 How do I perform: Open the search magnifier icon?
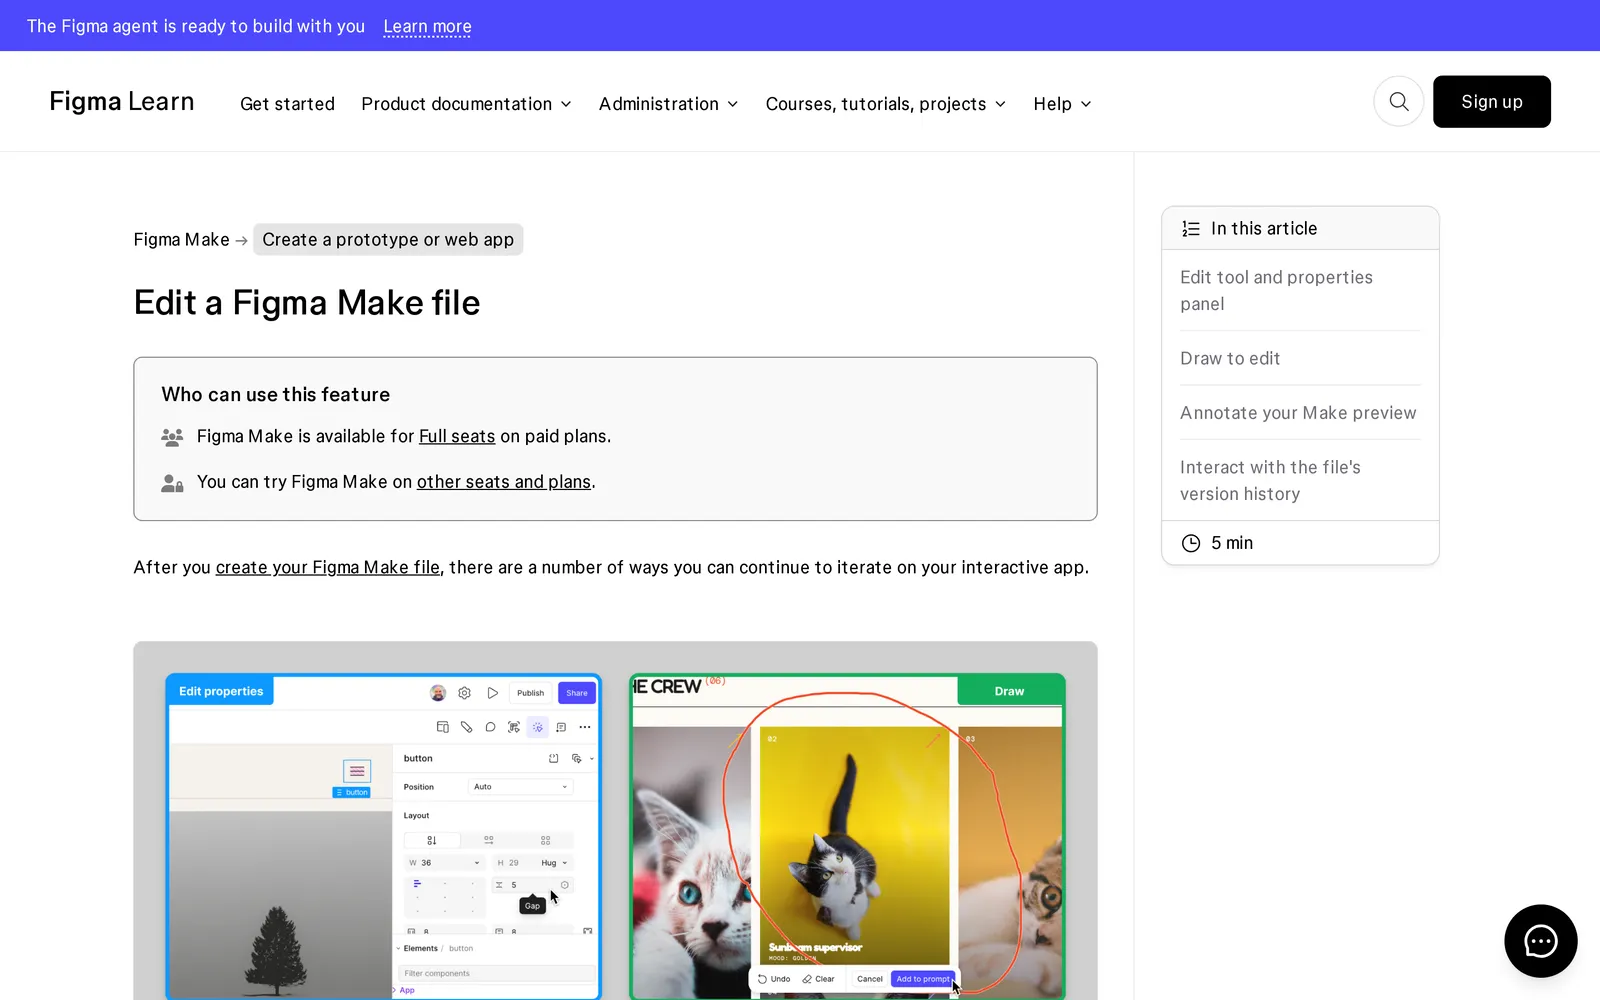point(1398,101)
